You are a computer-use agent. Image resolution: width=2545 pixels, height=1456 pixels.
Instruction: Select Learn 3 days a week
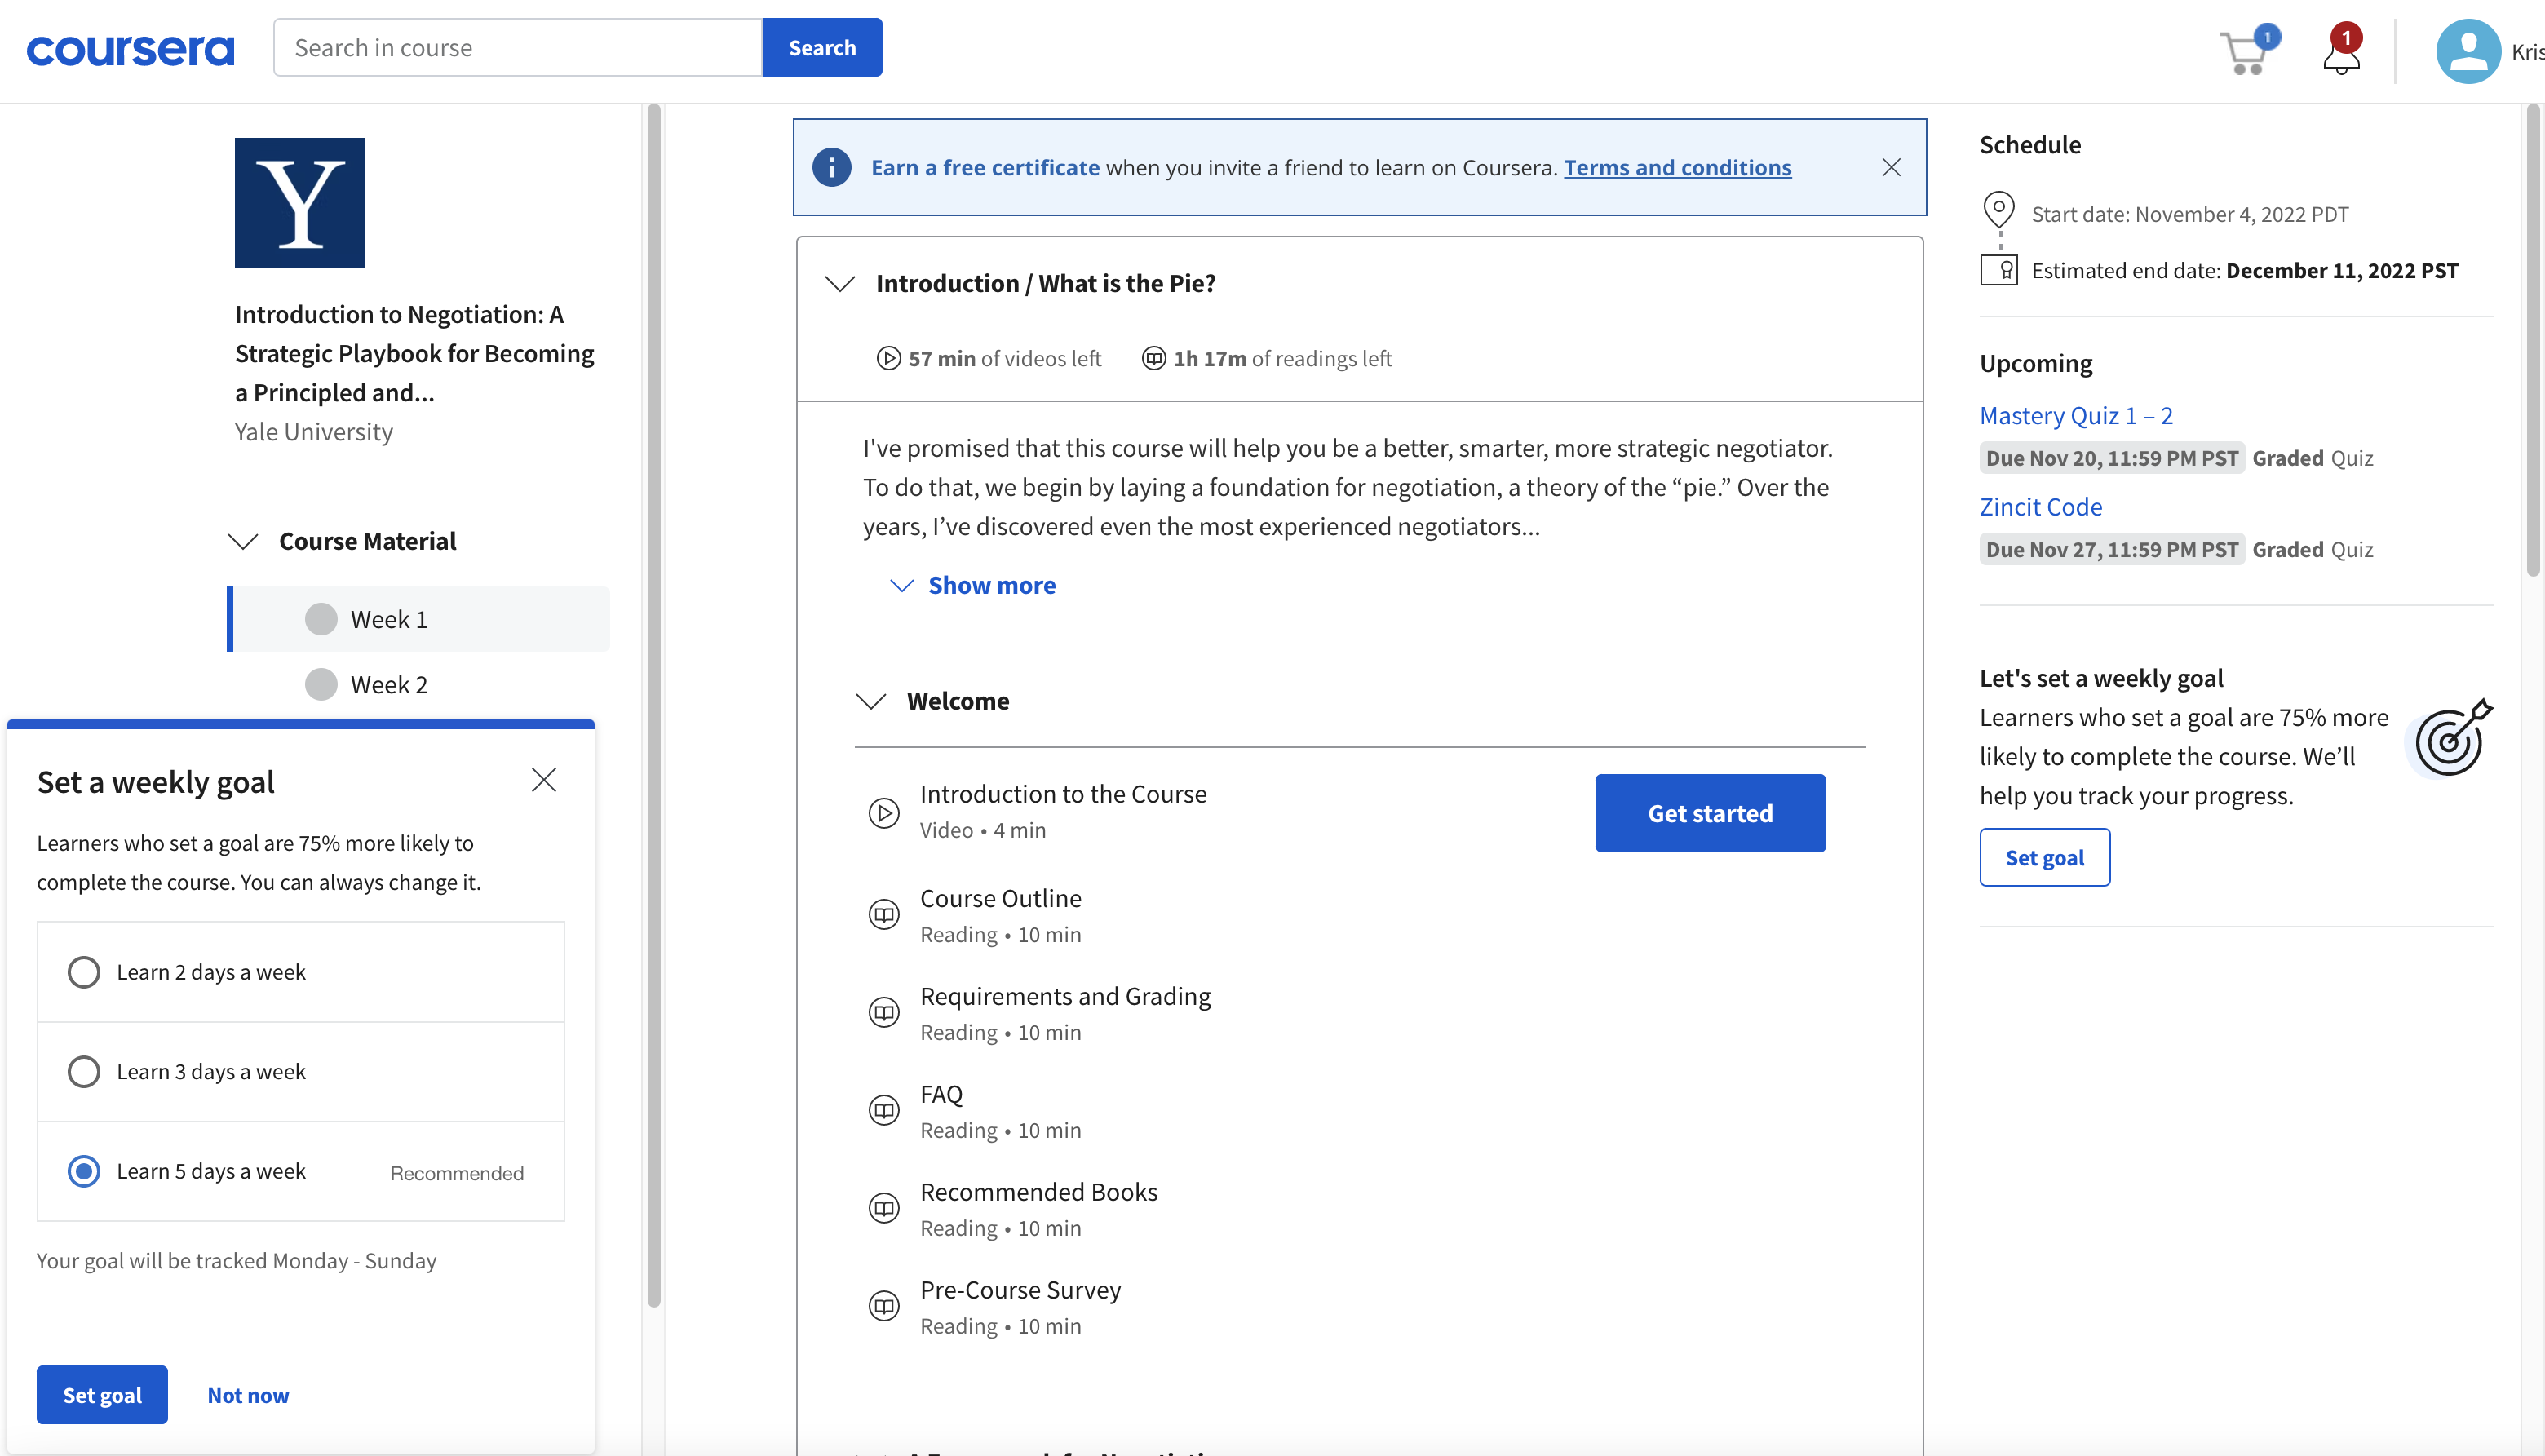(84, 1071)
